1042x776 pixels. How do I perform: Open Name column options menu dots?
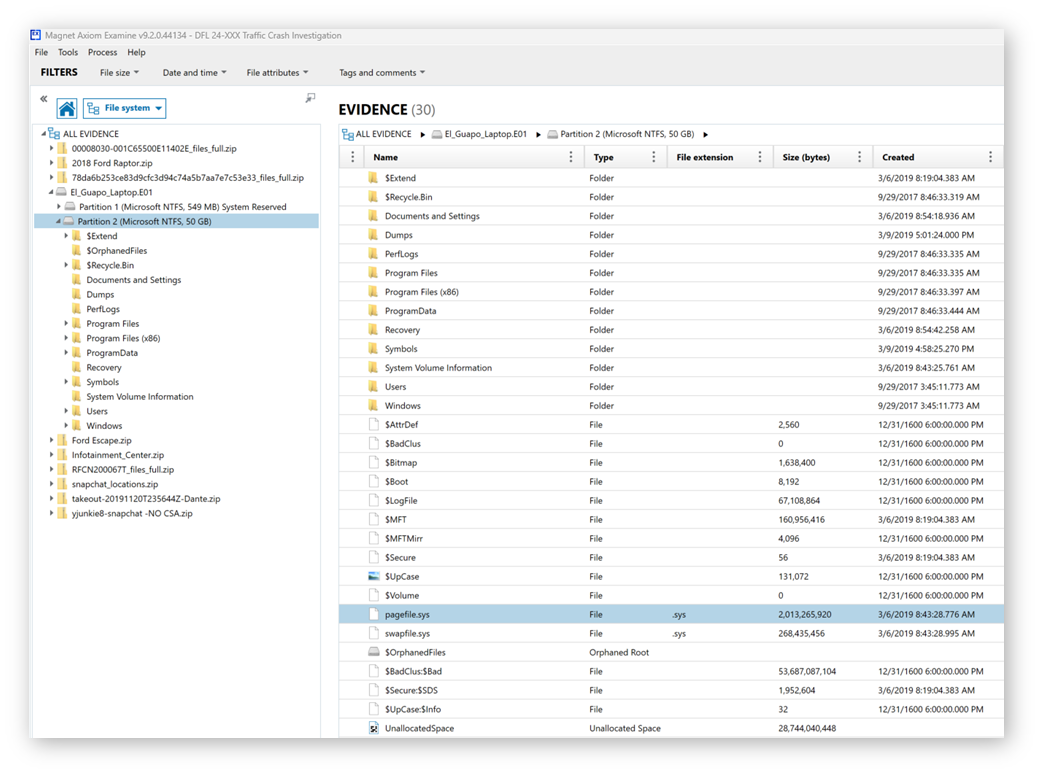[571, 157]
